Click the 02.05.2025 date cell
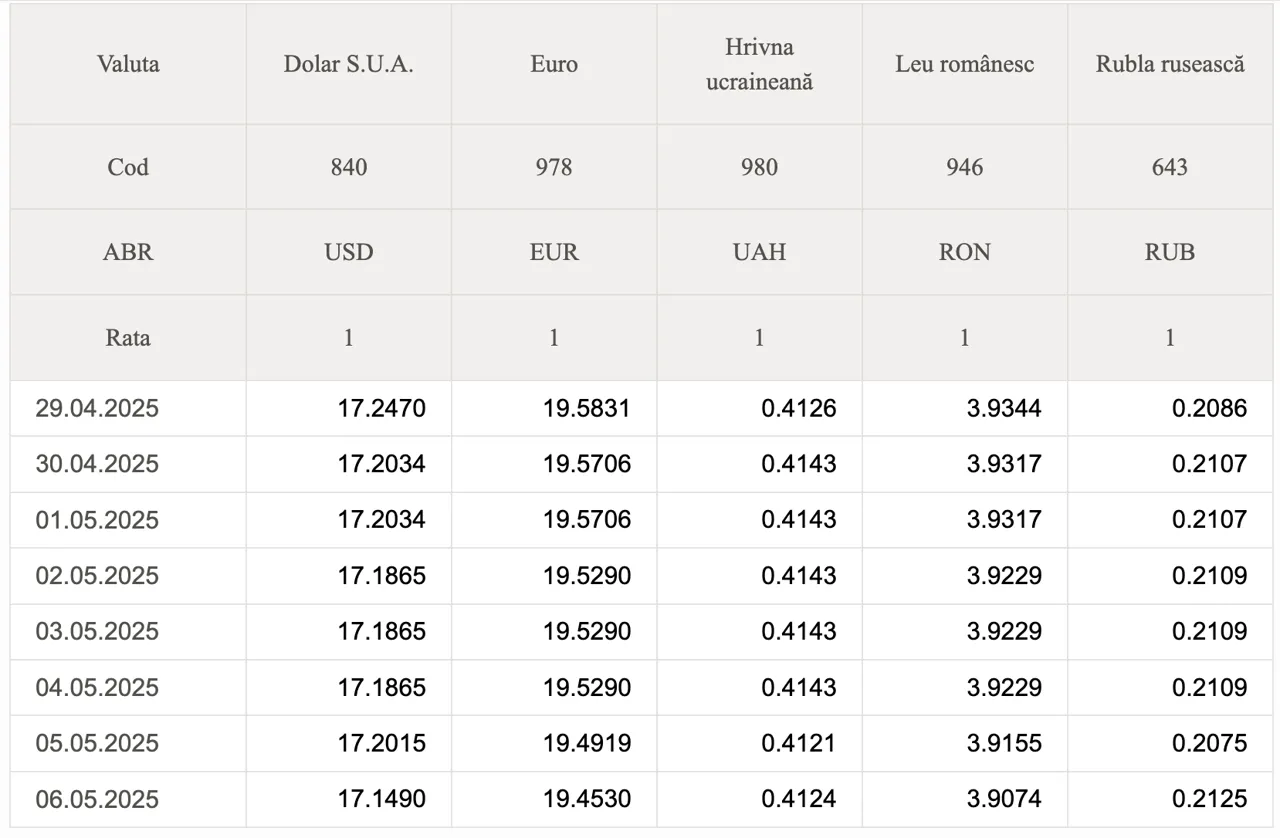This screenshot has height=838, width=1280. click(97, 576)
